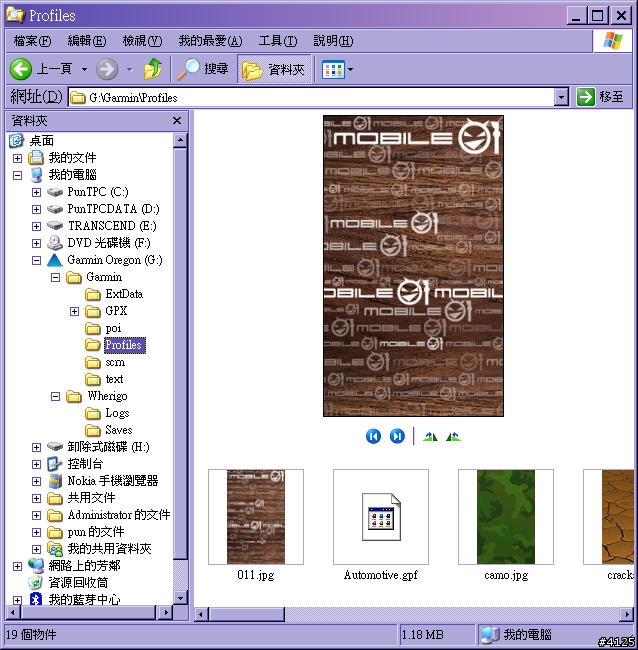Go up one folder level
The image size is (638, 650).
coord(153,69)
